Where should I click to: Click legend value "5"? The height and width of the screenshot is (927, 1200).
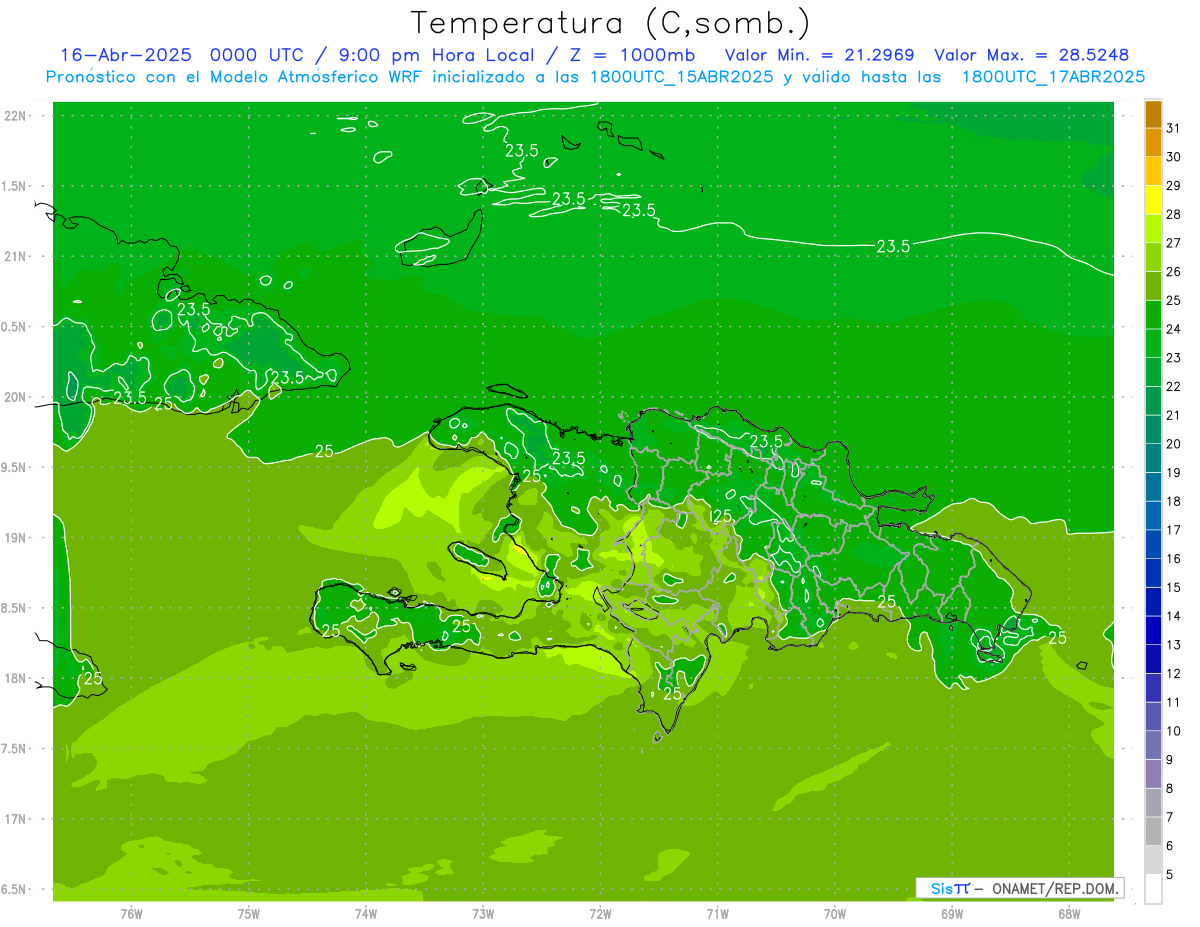pos(1170,875)
